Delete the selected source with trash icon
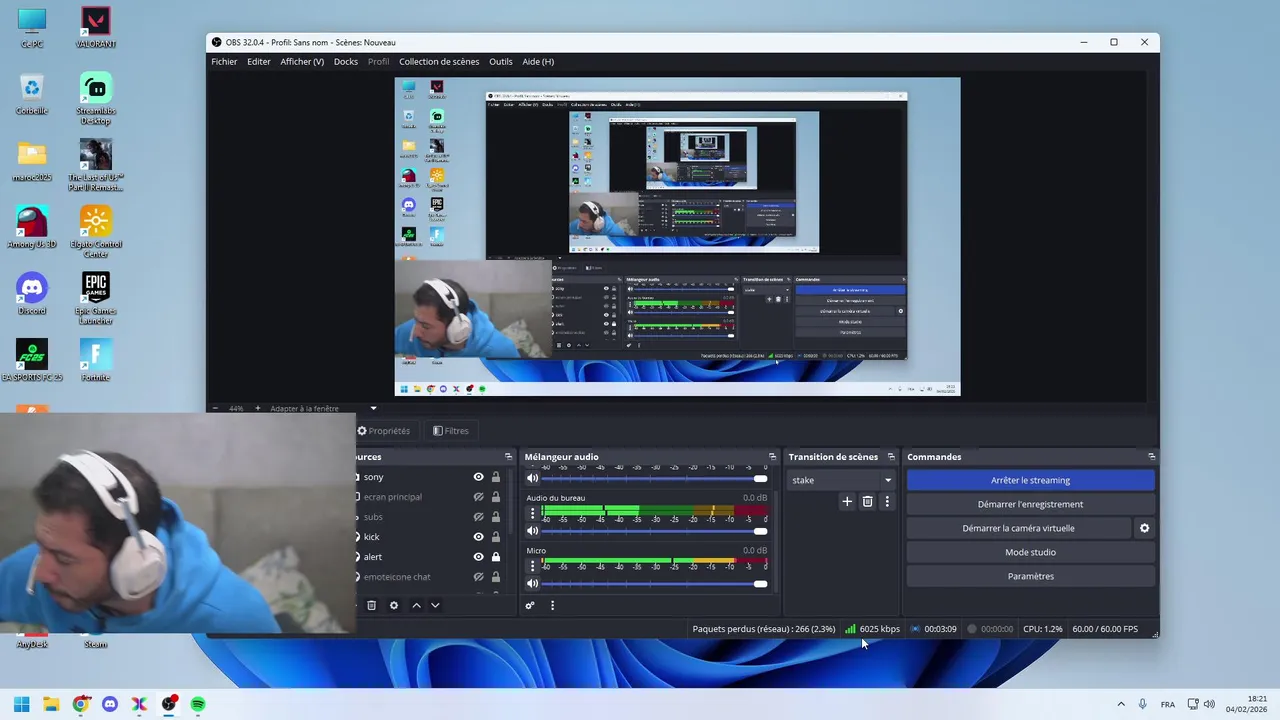This screenshot has height=720, width=1280. tap(372, 605)
